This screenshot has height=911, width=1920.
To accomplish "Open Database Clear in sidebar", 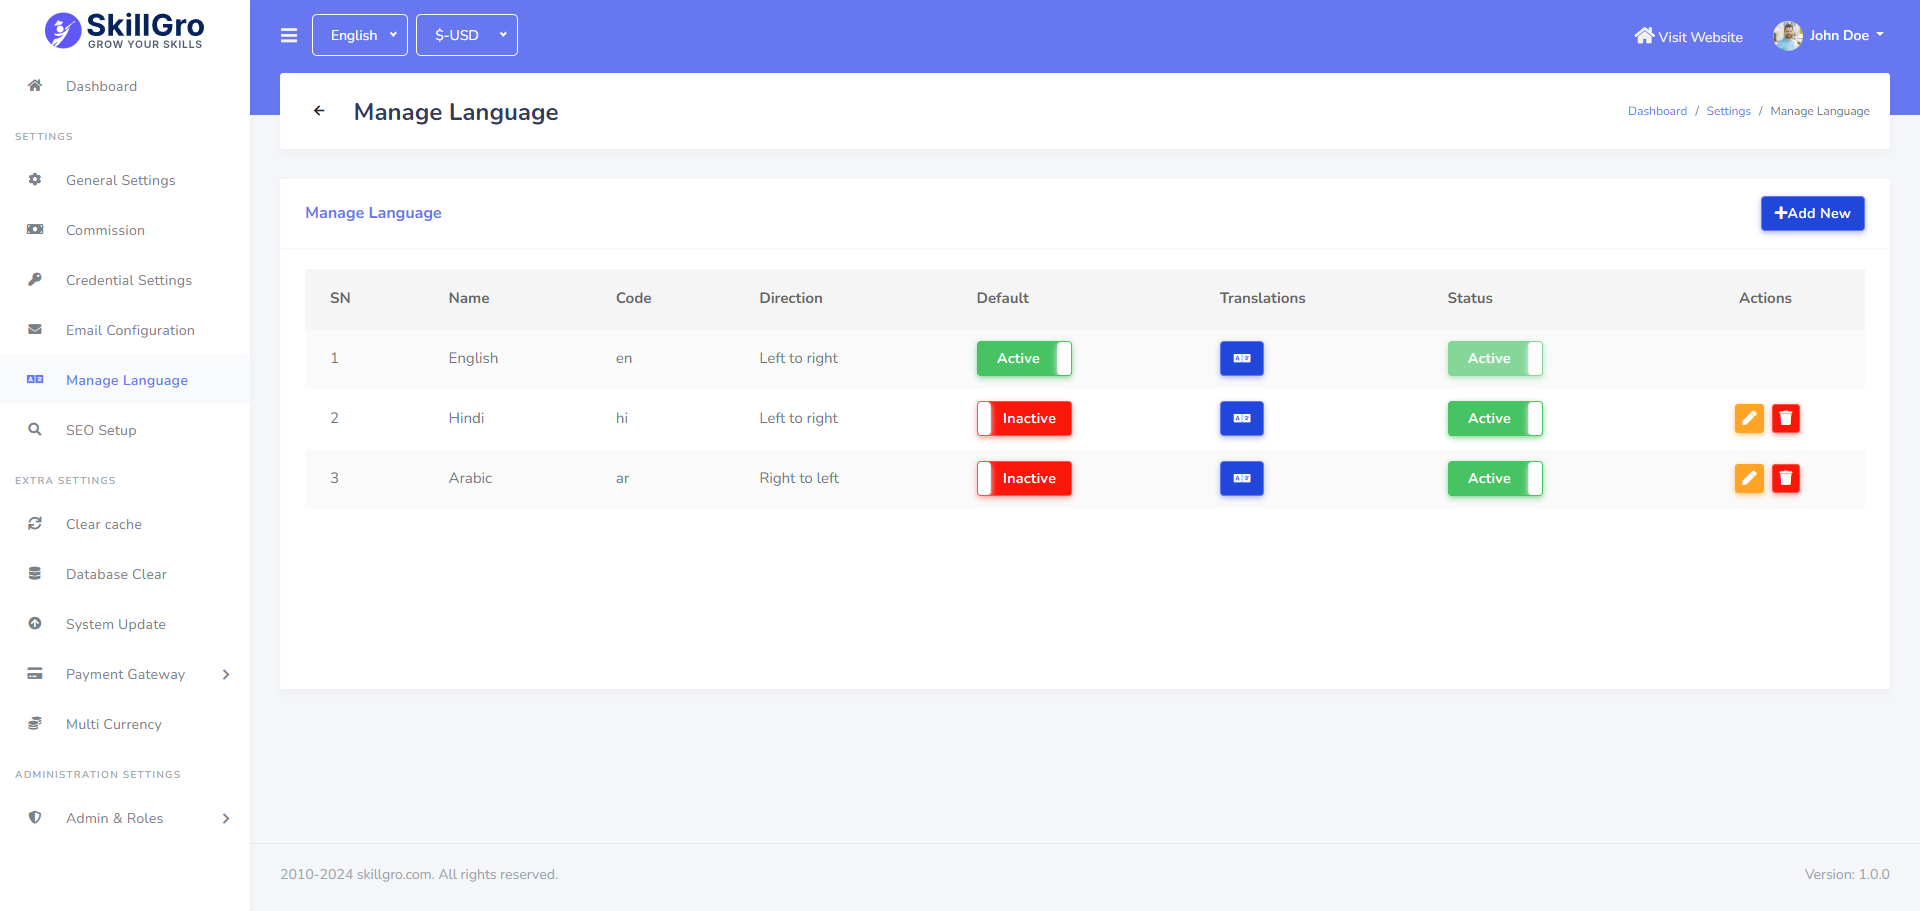I will [125, 574].
